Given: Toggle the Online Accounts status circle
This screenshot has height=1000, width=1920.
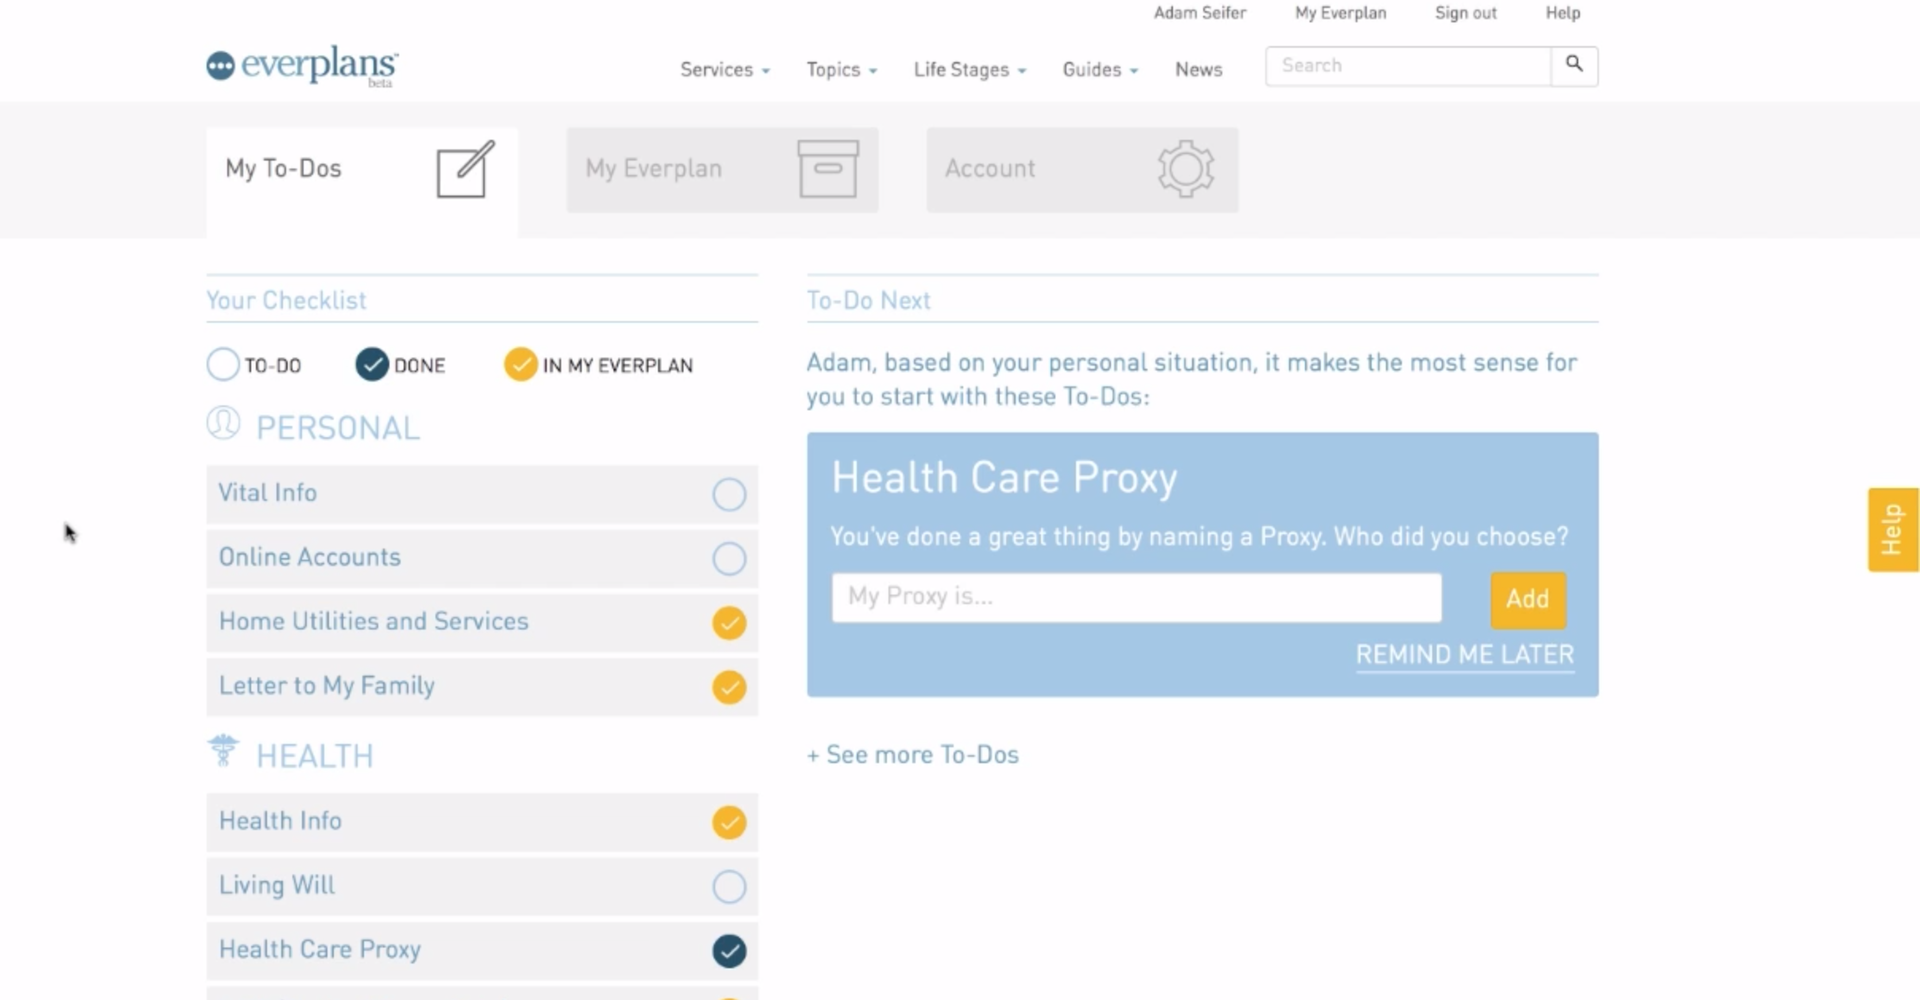Looking at the screenshot, I should [729, 558].
